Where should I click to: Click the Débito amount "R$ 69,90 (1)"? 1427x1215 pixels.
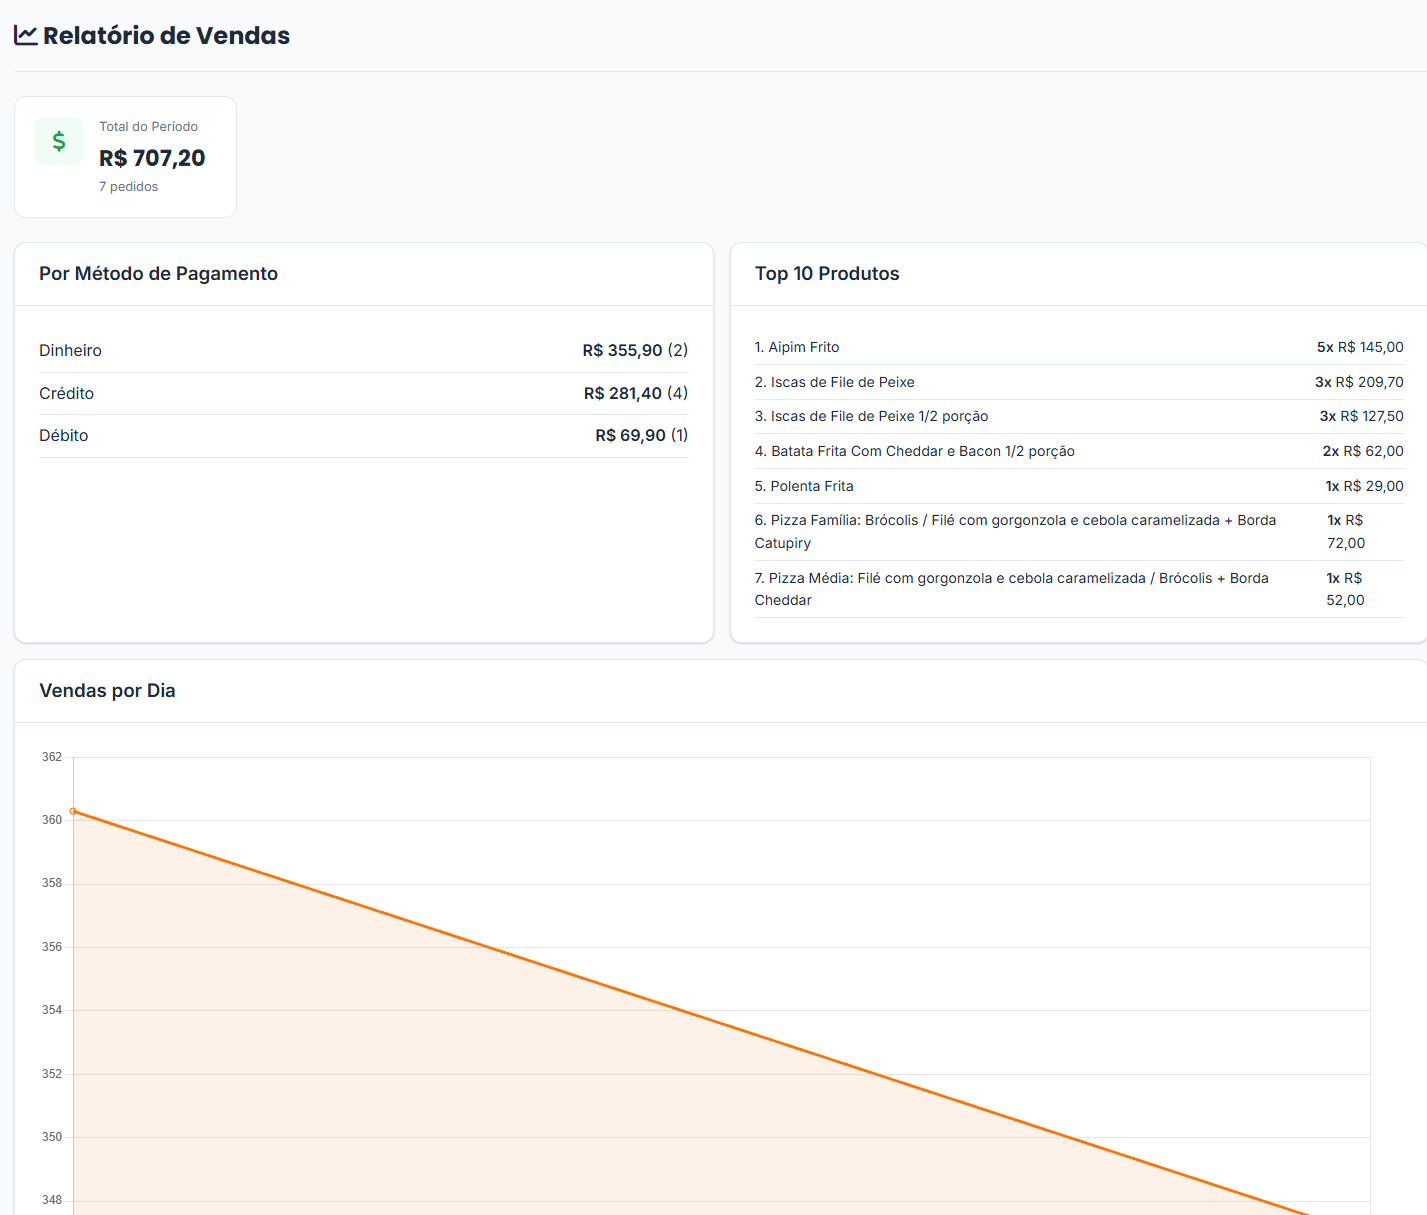(x=641, y=436)
